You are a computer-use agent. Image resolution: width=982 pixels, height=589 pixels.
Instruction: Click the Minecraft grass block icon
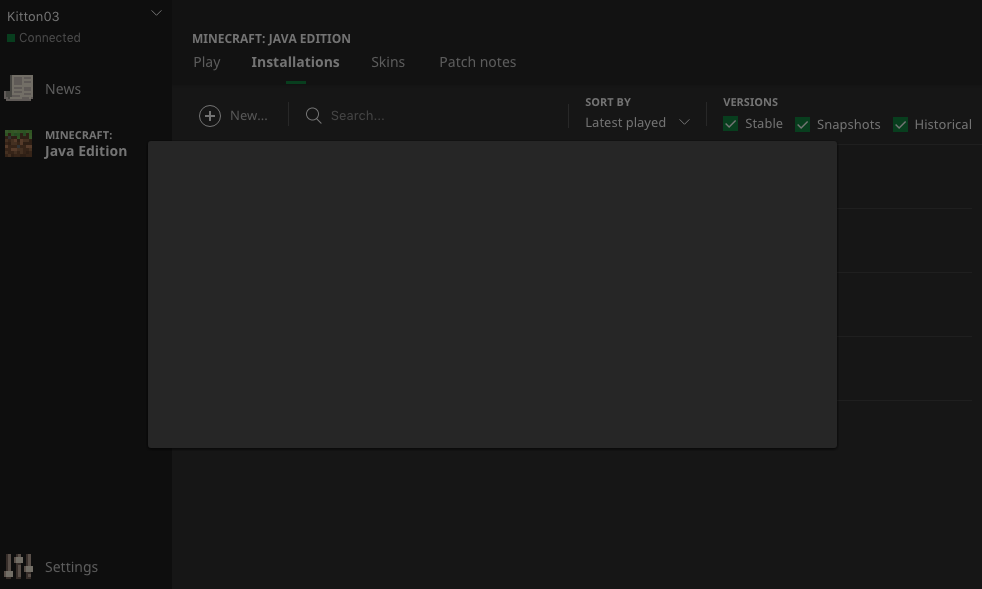[18, 144]
